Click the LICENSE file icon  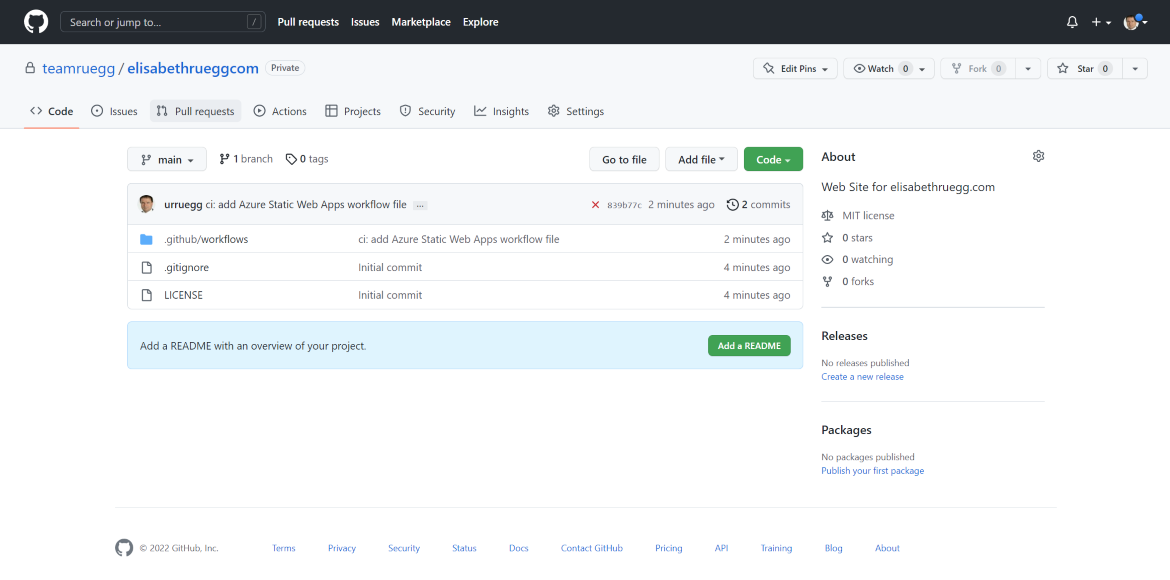click(147, 295)
